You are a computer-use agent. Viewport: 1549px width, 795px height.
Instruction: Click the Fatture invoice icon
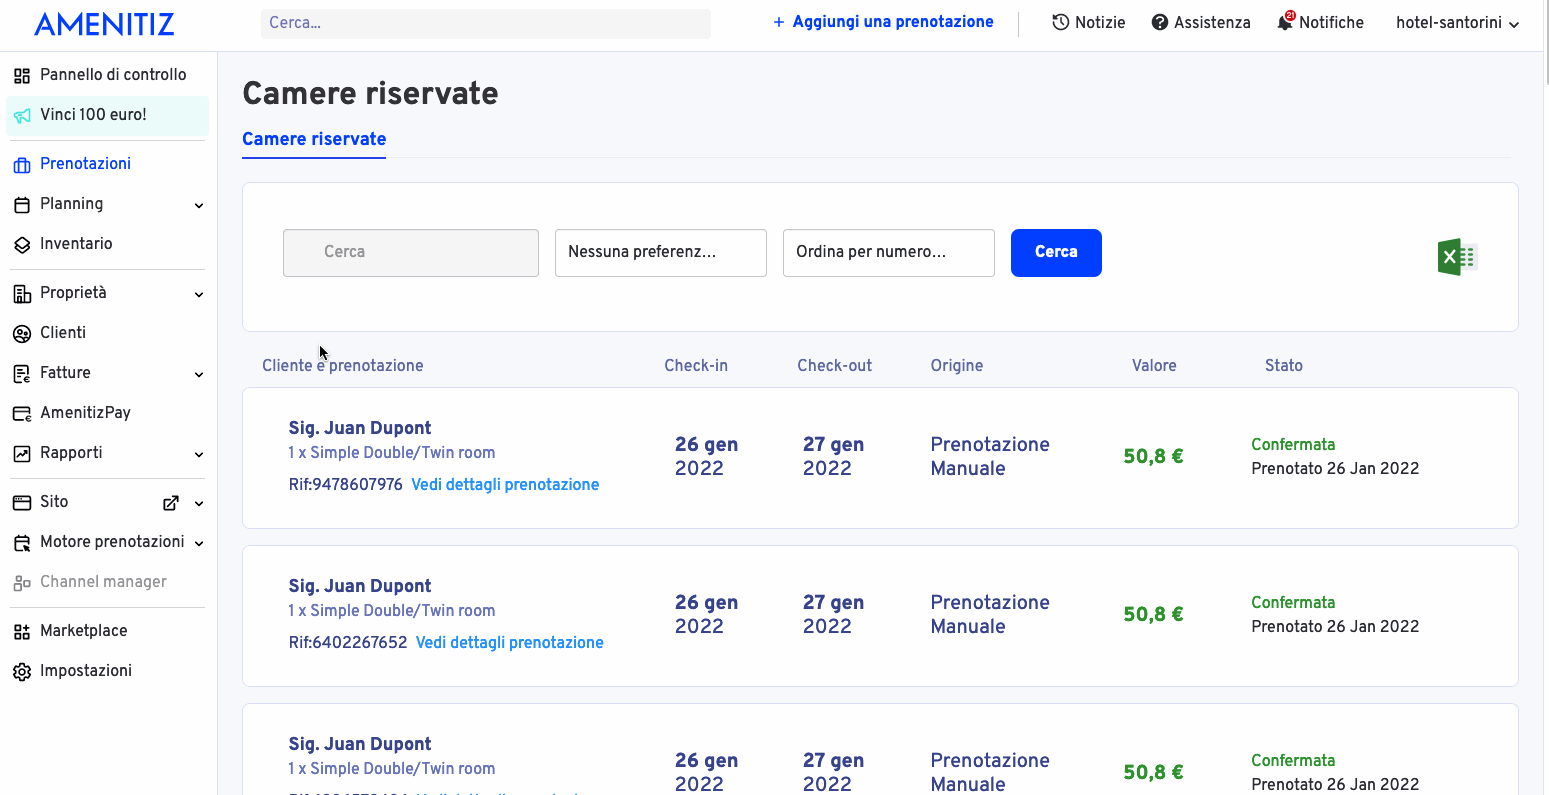click(x=22, y=373)
